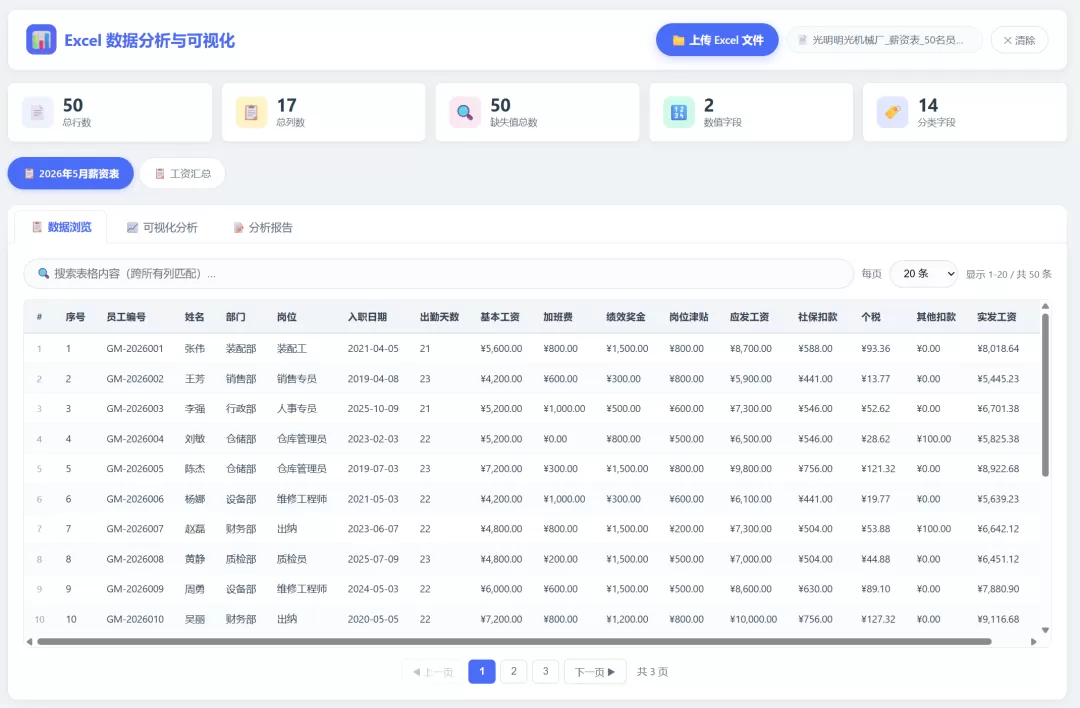The image size is (1080, 708).
Task: Click the 序号 column header
Action: pos(75,317)
